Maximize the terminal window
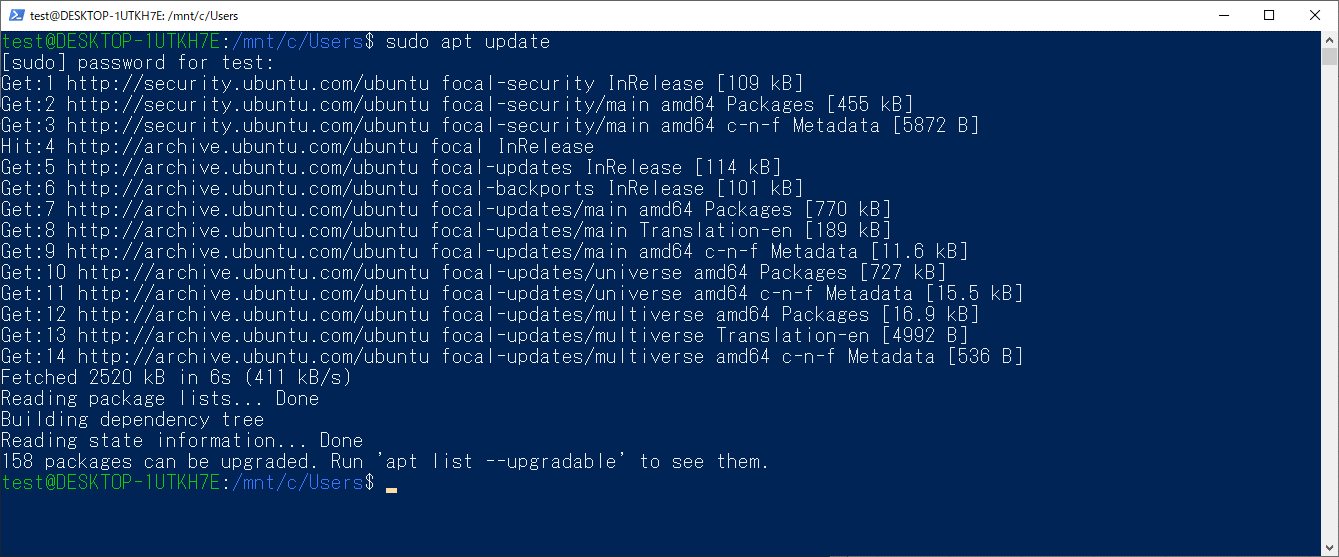 1269,15
